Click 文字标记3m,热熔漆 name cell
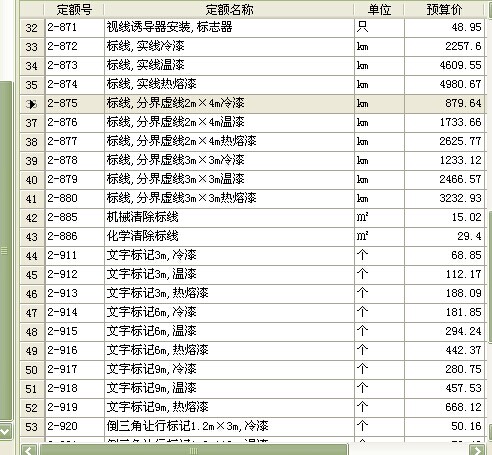The width and height of the screenshot is (492, 455). [x=229, y=294]
